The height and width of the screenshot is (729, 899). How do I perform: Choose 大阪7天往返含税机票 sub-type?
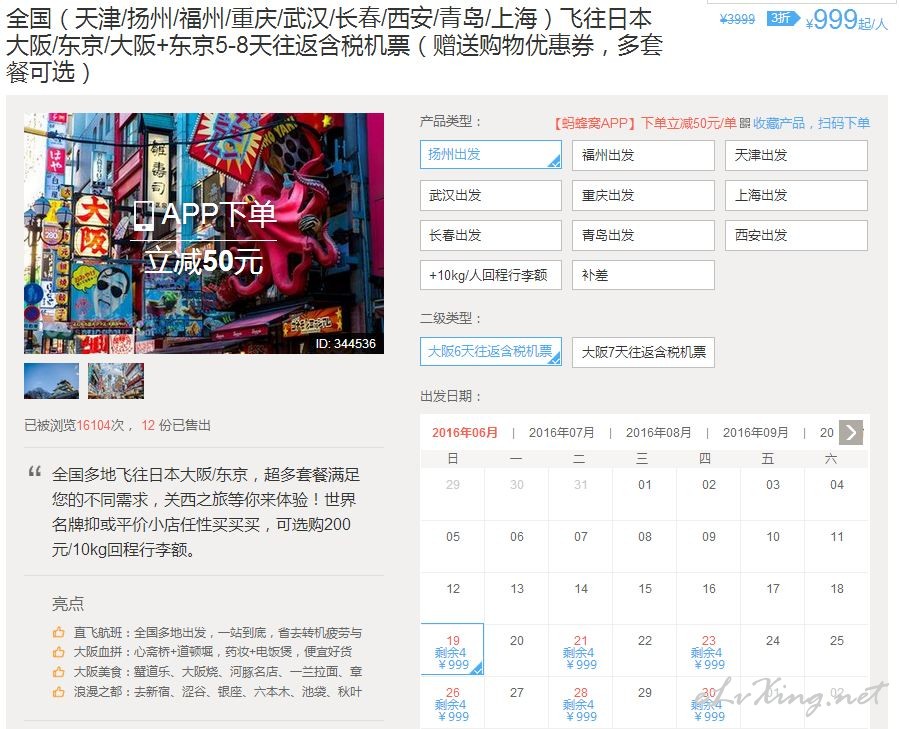[x=643, y=352]
